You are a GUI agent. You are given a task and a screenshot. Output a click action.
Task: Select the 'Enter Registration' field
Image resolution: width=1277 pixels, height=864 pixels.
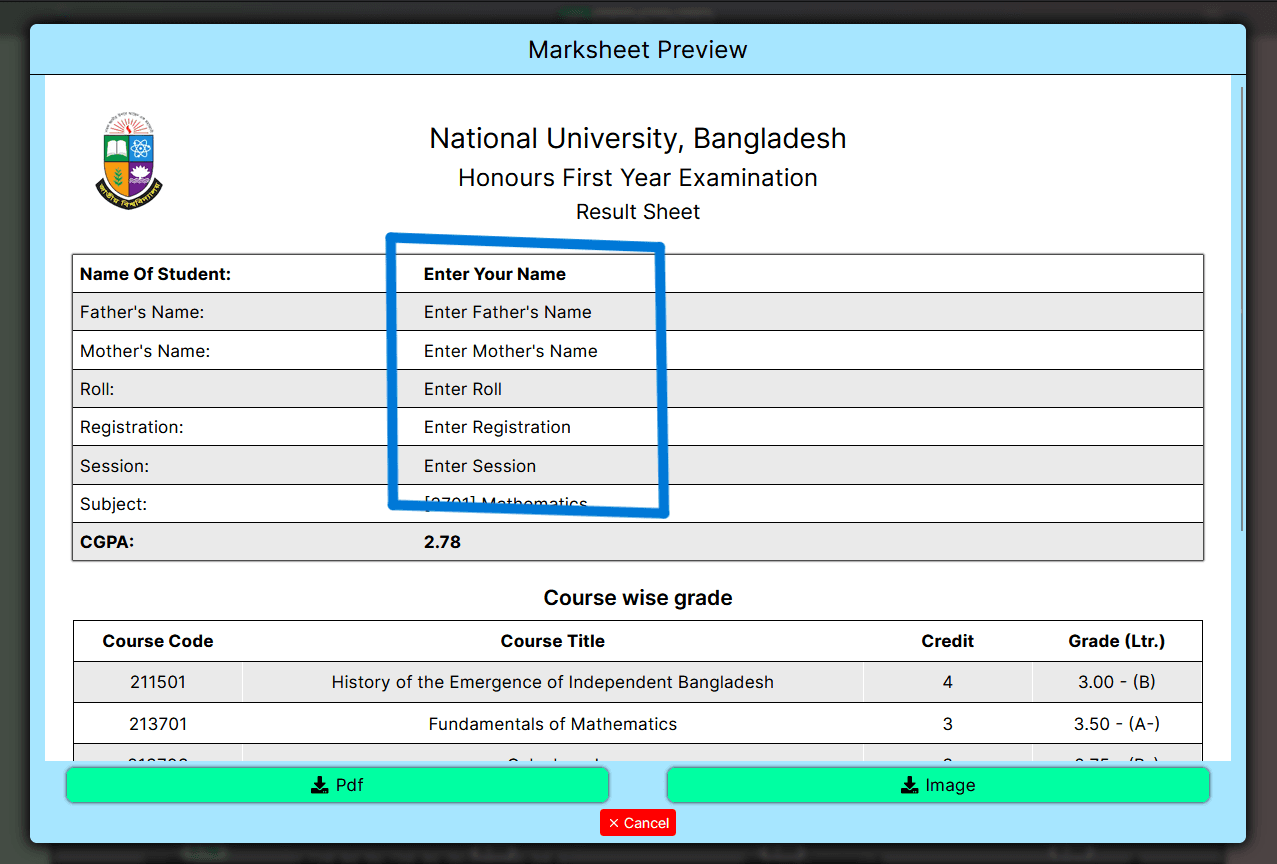(x=497, y=427)
